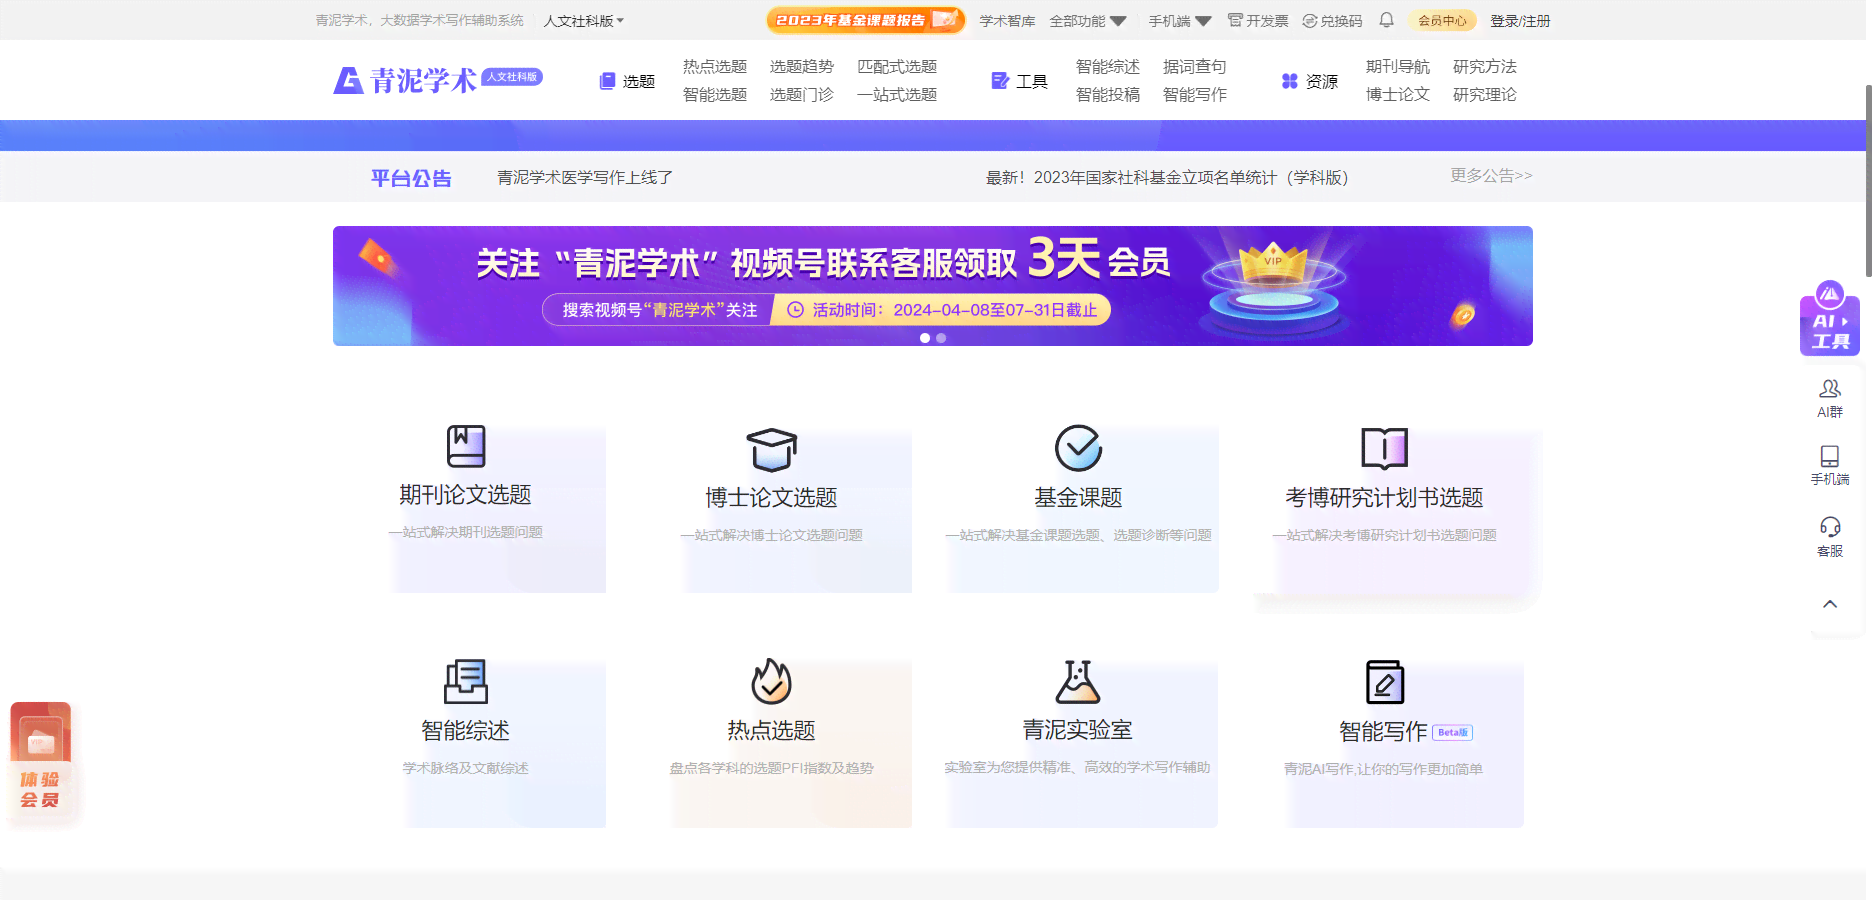Click the 3天会员 promotional banner
This screenshot has height=900, width=1872.
point(933,286)
